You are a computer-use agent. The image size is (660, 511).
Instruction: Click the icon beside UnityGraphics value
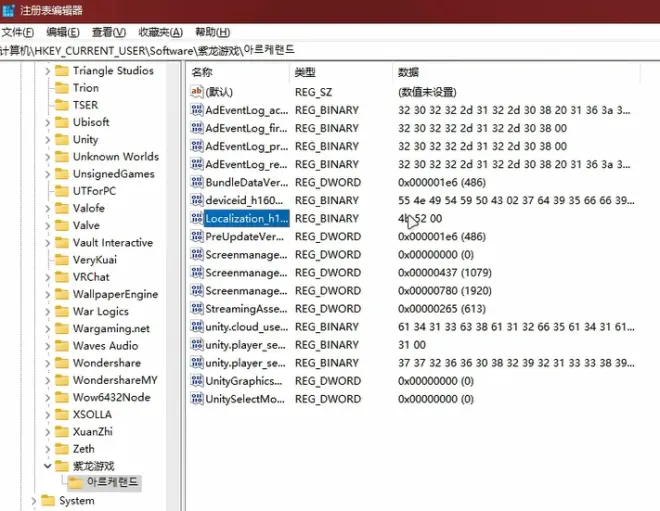pyautogui.click(x=197, y=381)
